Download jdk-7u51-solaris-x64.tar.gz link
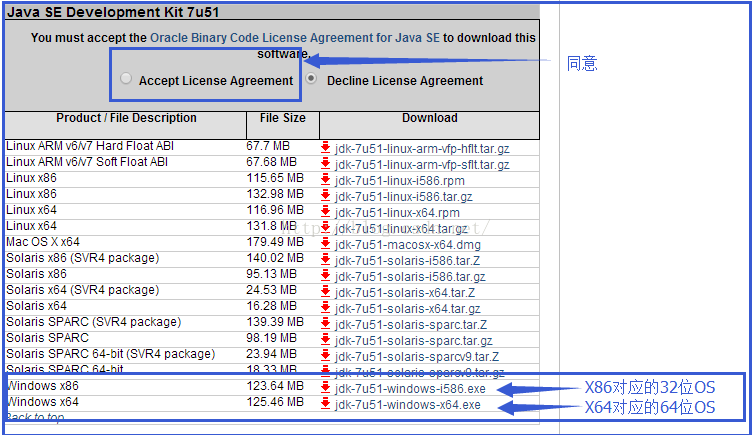Image resolution: width=752 pixels, height=435 pixels. pyautogui.click(x=408, y=308)
